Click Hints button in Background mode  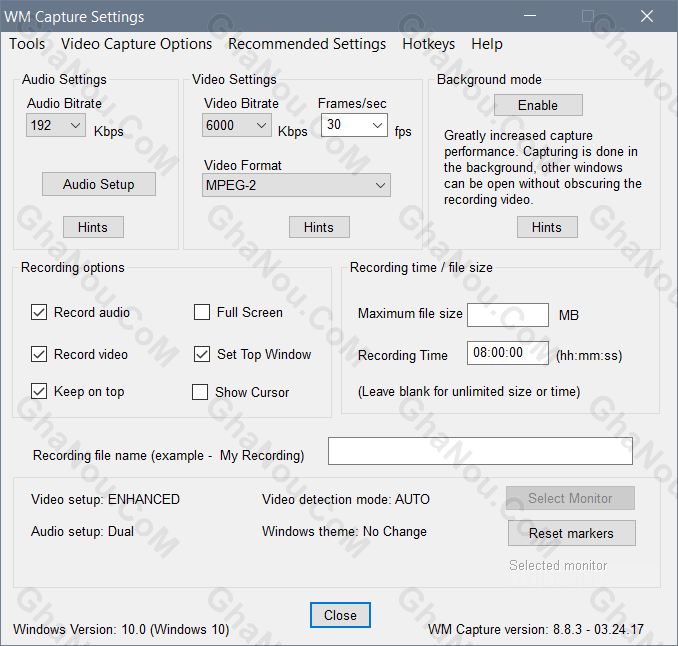click(547, 227)
